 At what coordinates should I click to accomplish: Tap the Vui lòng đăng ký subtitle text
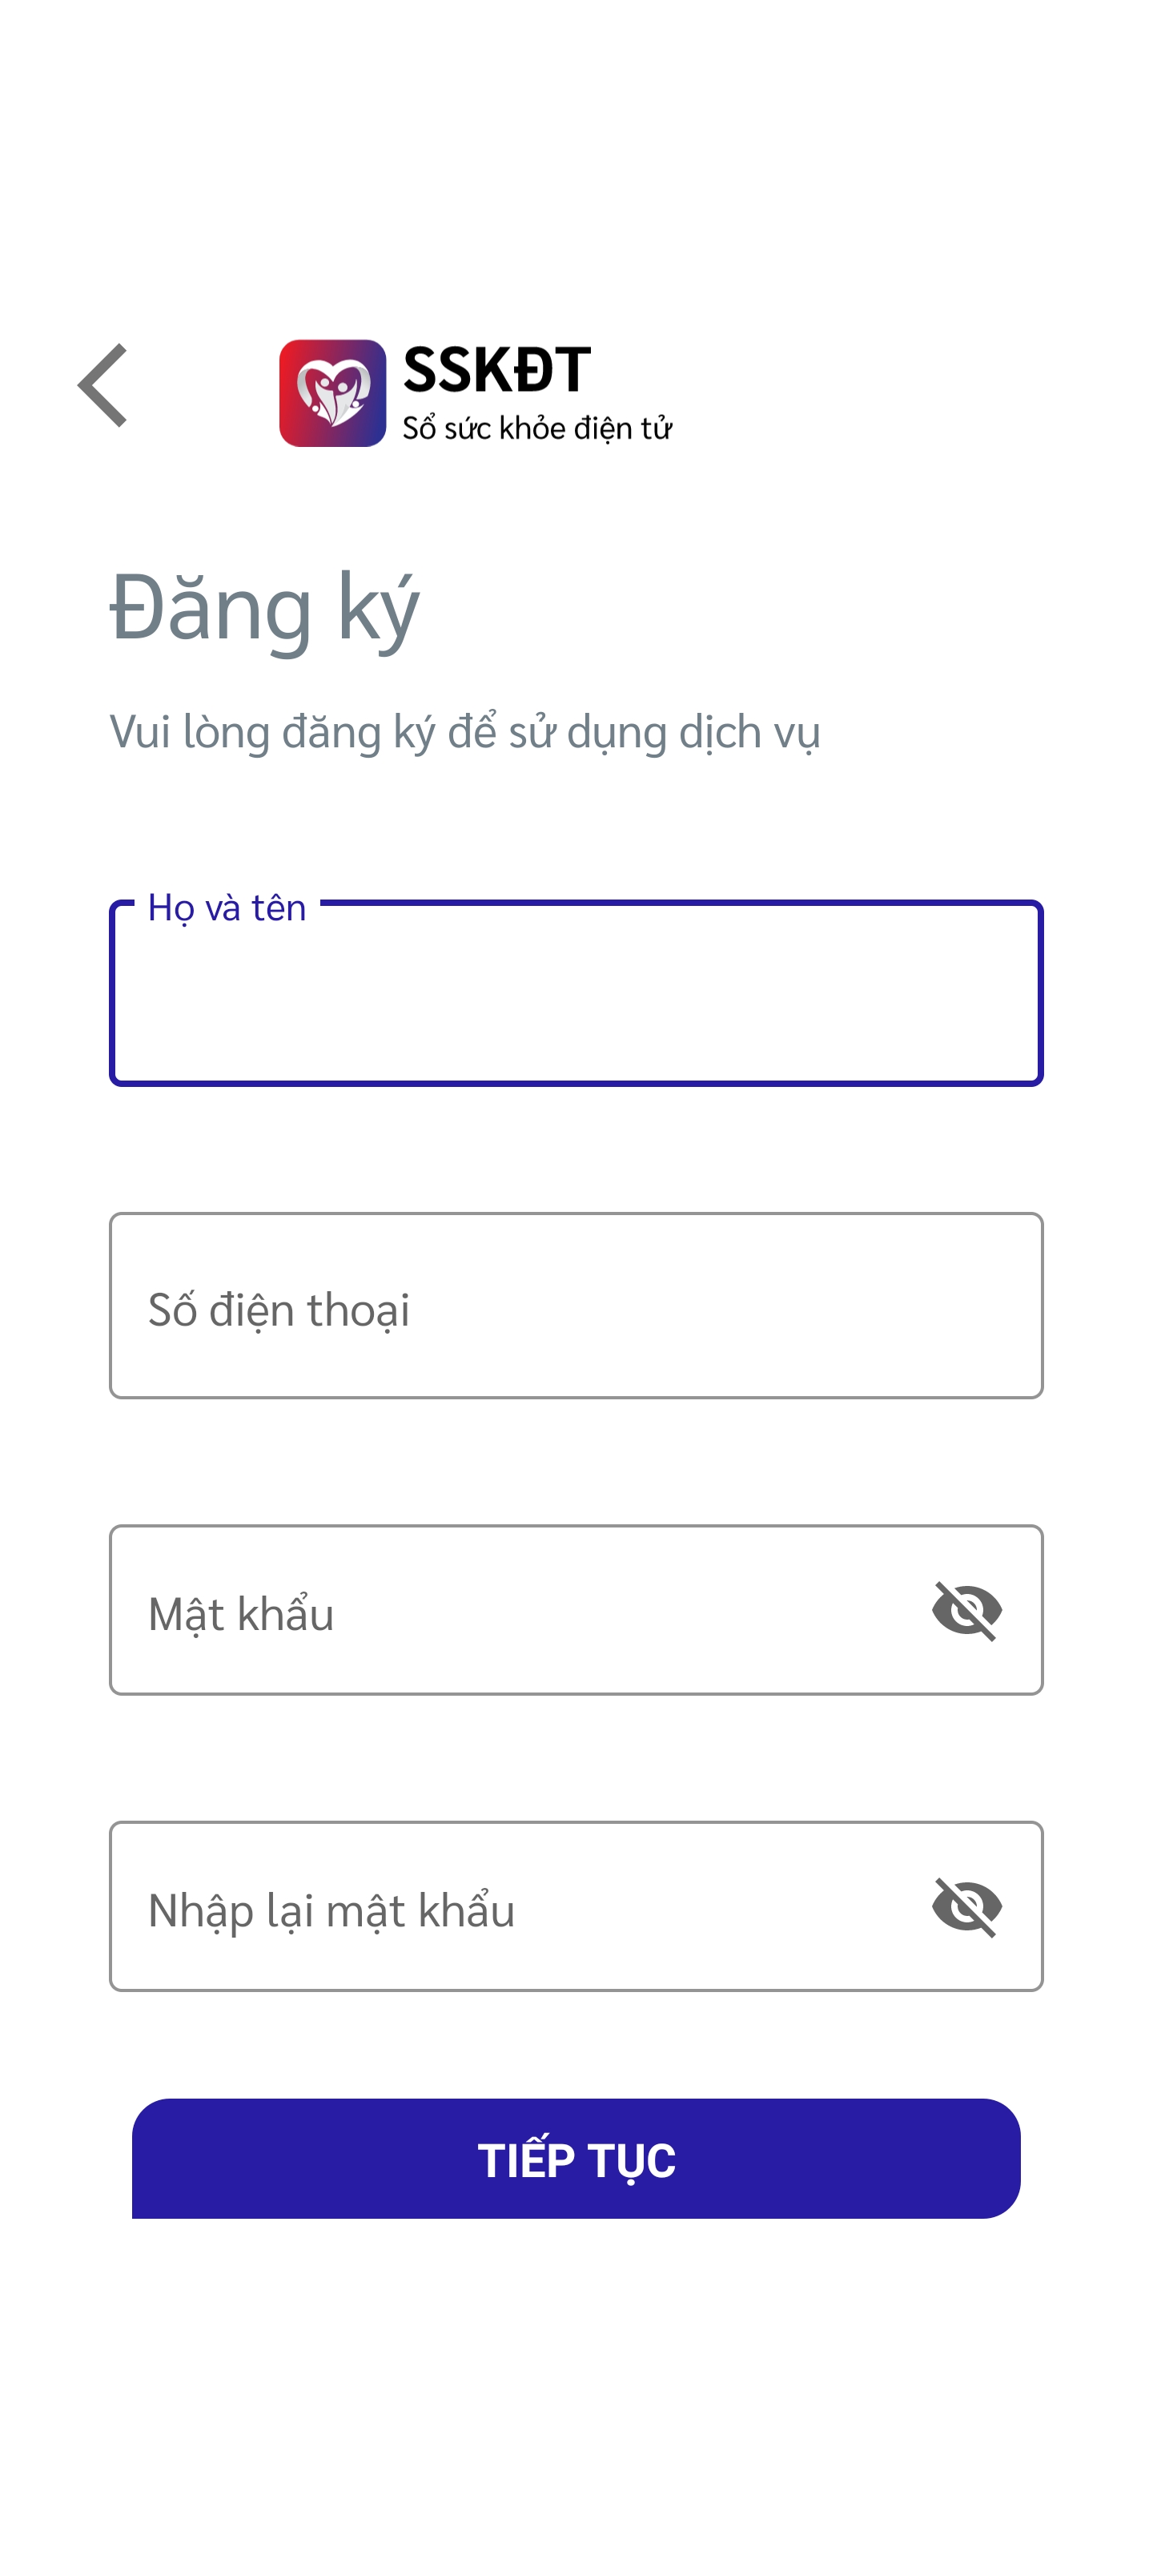click(465, 732)
